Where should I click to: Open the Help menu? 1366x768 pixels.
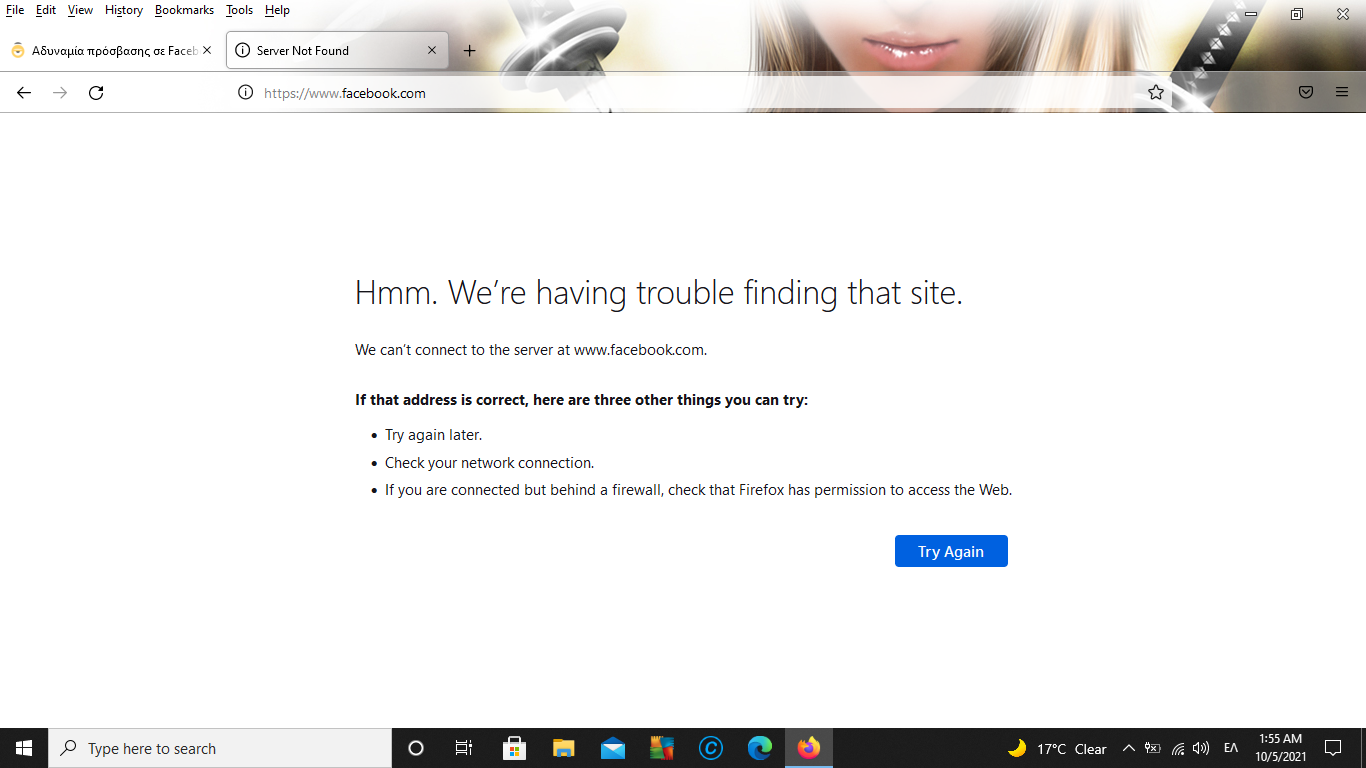click(277, 10)
